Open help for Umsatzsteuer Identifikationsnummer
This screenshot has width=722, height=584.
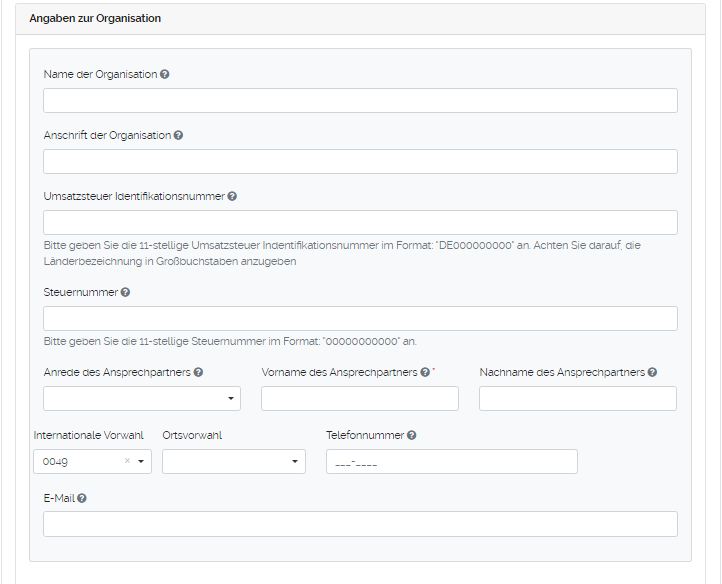click(x=232, y=196)
